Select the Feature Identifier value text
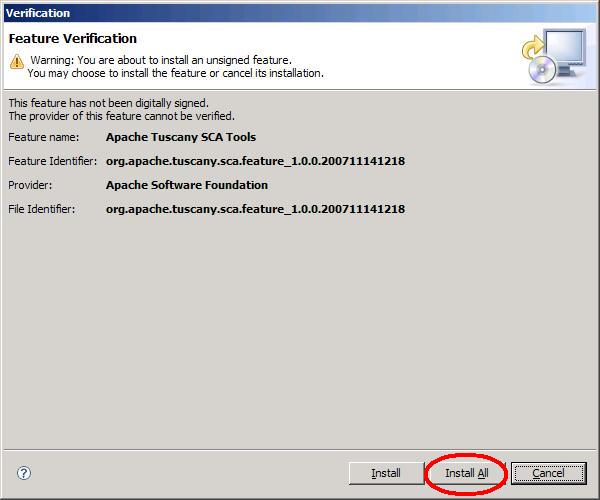The image size is (600, 500). tap(255, 161)
